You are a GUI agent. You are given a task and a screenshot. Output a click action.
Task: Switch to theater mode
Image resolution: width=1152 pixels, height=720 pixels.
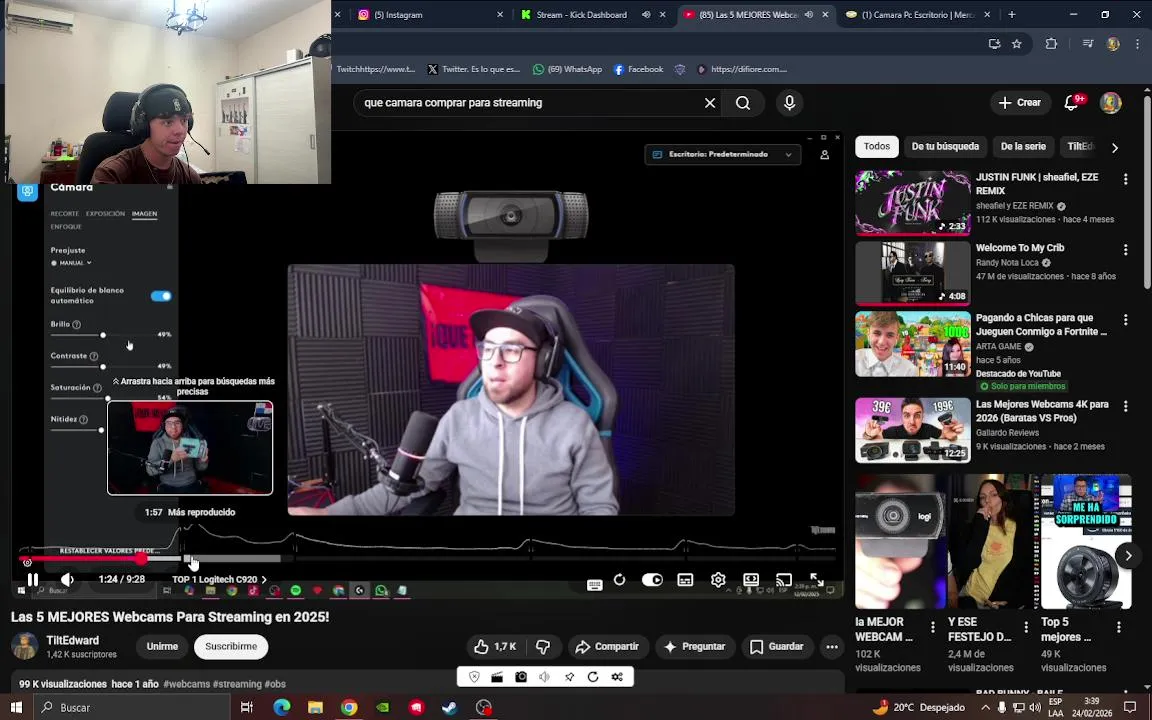pyautogui.click(x=751, y=580)
